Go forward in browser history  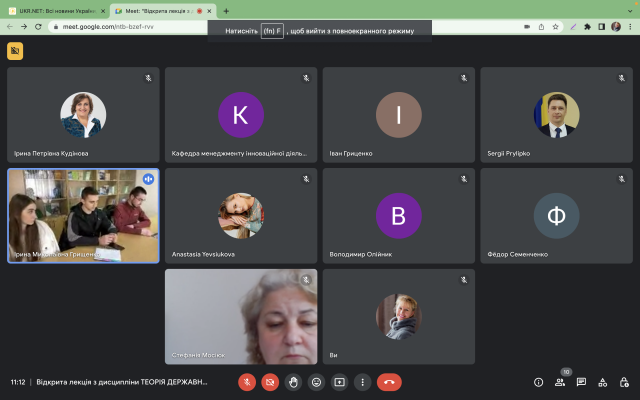click(24, 27)
